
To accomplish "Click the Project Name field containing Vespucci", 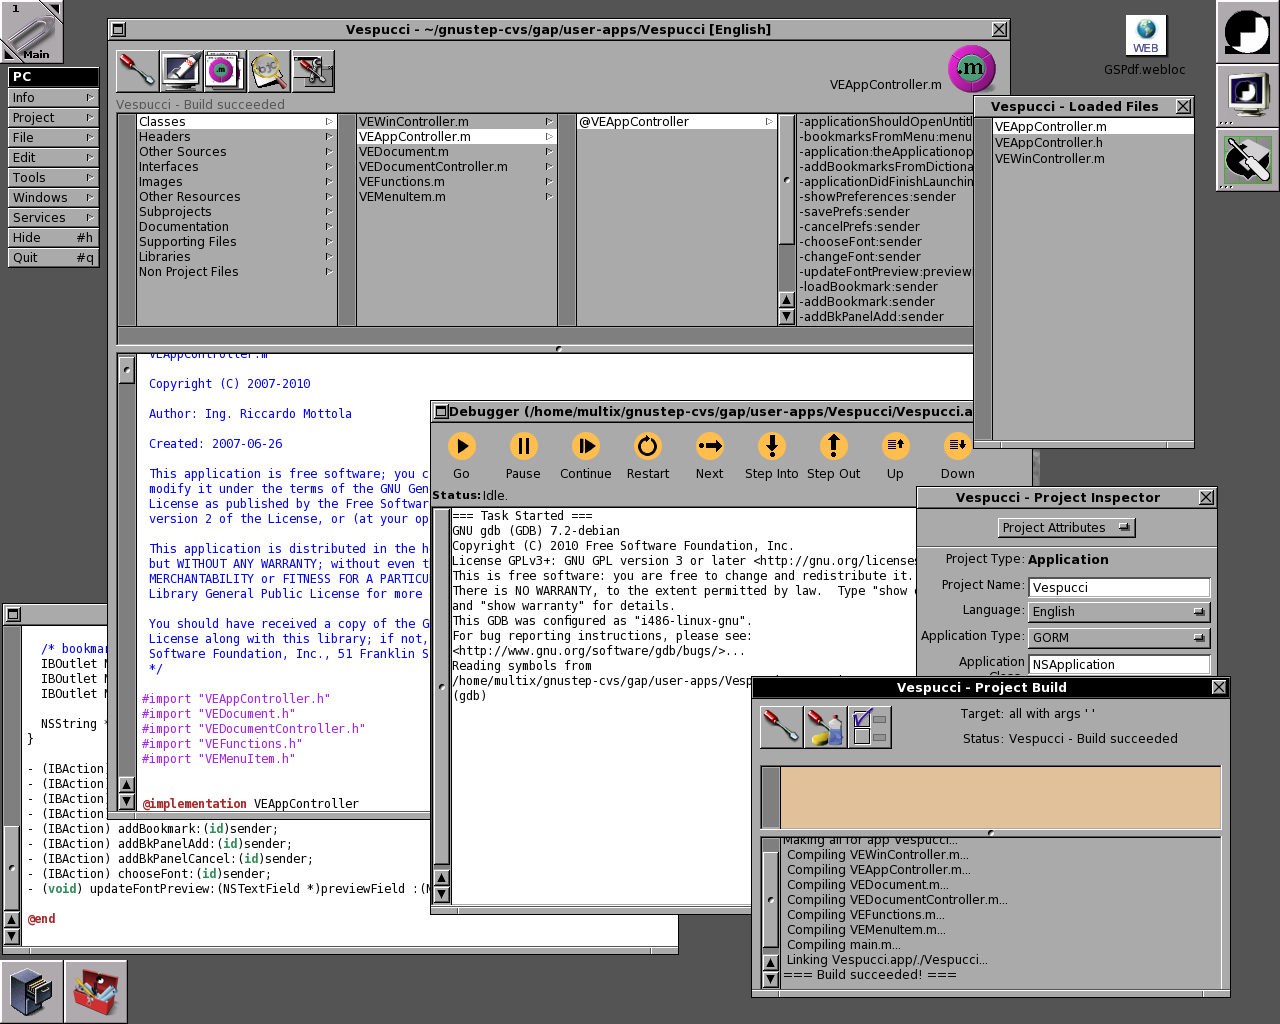I will tap(1119, 588).
